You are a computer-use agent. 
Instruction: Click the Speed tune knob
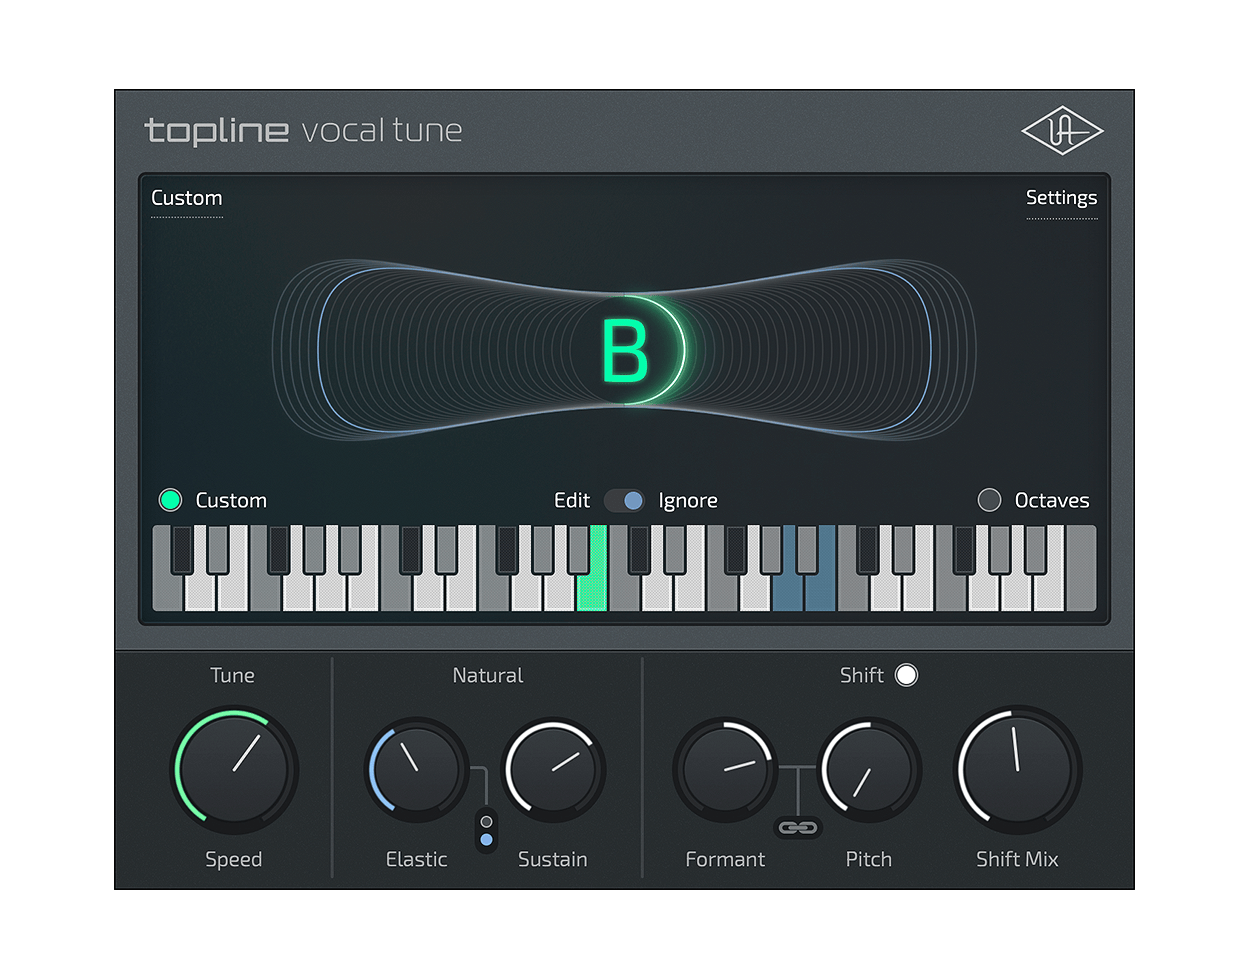coord(236,771)
